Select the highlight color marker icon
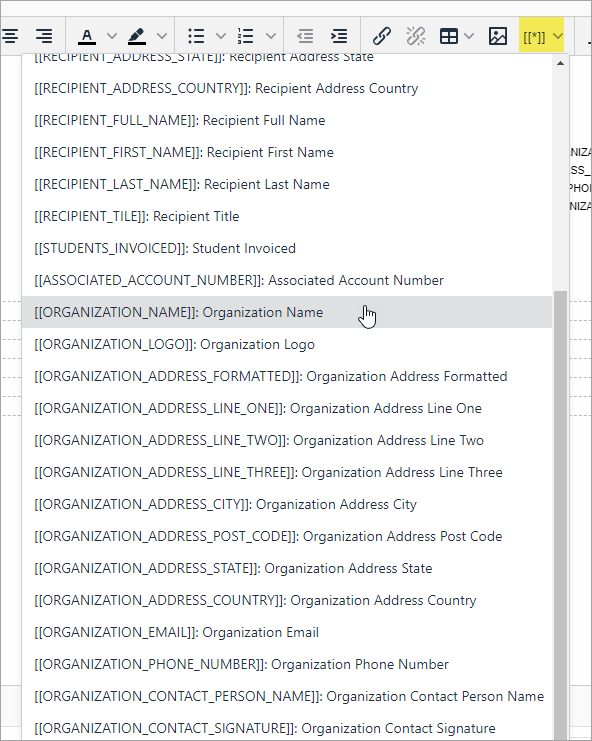 click(137, 36)
